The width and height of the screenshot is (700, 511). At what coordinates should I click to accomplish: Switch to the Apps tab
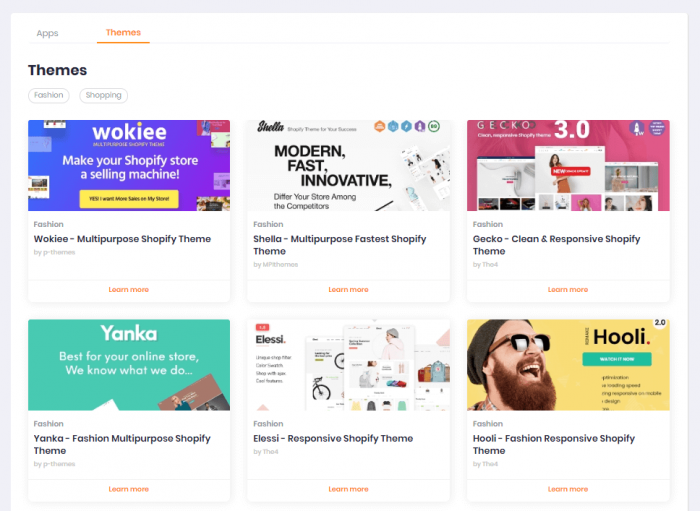(47, 33)
